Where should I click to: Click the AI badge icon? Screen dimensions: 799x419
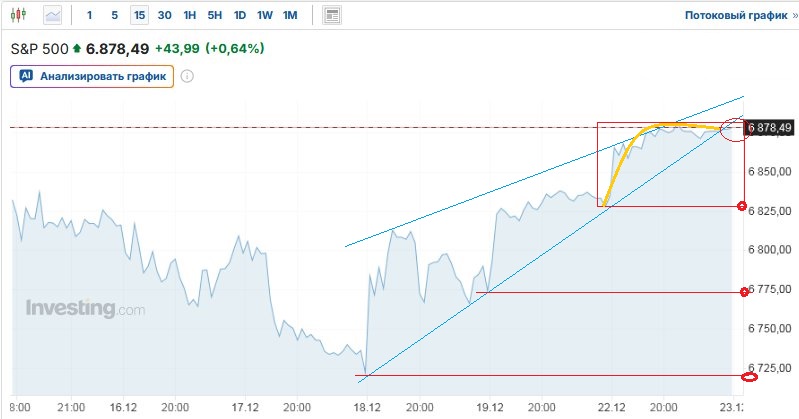[26, 75]
